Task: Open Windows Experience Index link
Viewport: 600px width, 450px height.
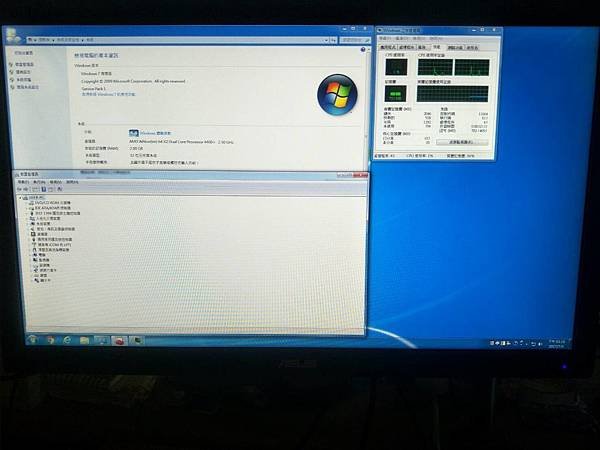Action: 155,133
